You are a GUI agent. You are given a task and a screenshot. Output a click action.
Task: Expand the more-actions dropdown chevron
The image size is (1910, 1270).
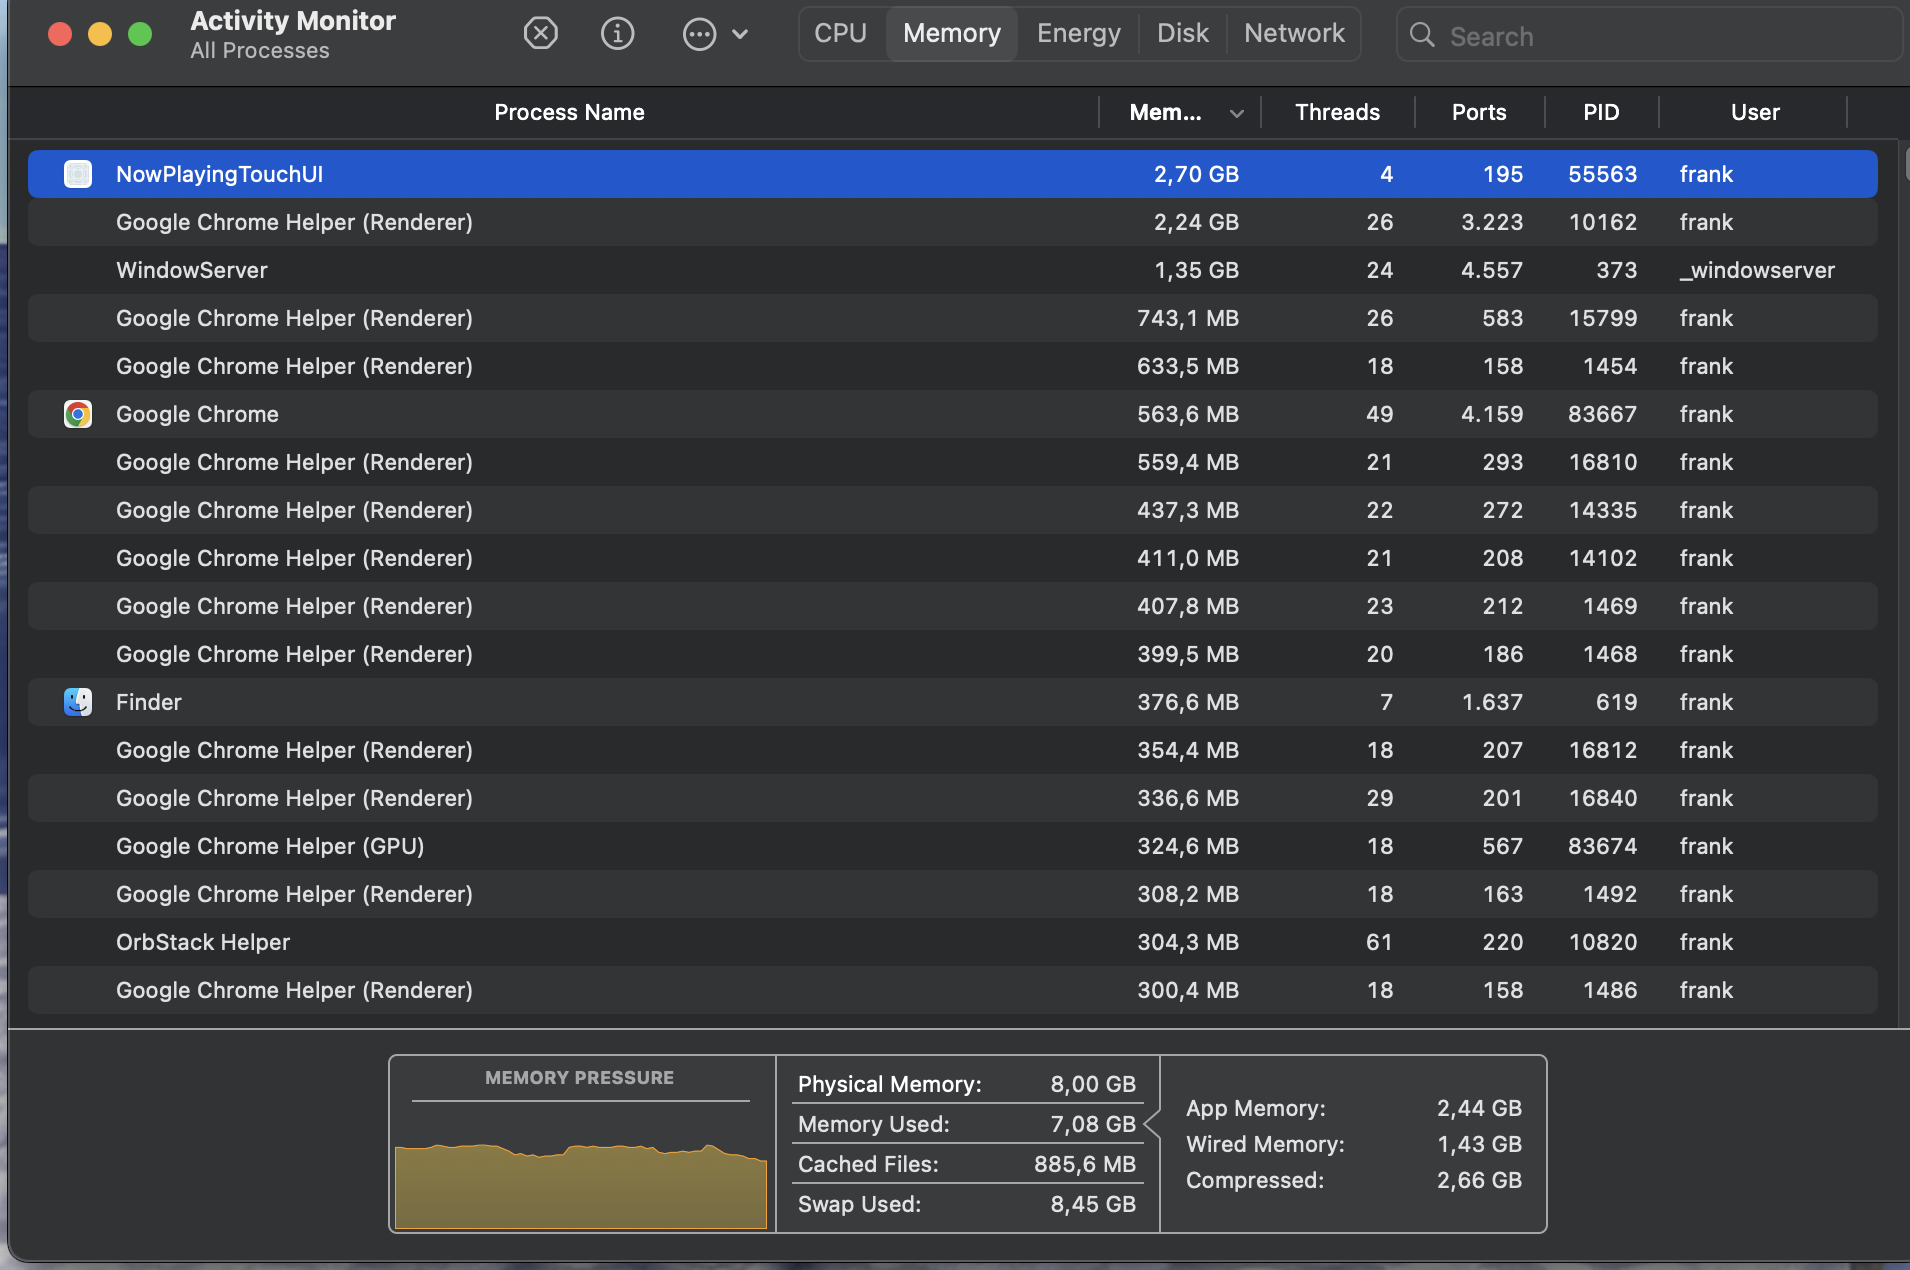pos(740,34)
